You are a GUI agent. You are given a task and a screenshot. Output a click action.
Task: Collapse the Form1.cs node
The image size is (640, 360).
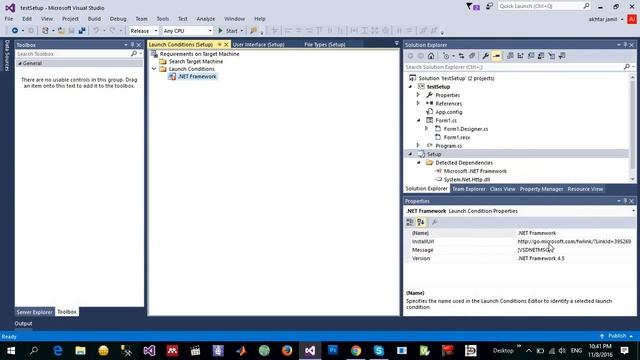pyautogui.click(x=418, y=120)
